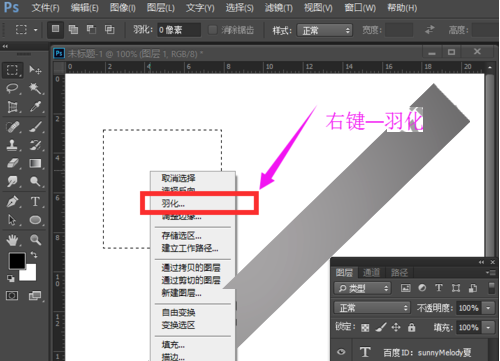The height and width of the screenshot is (361, 500).
Task: Open the layer filter 类型 dropdown
Action: pyautogui.click(x=362, y=288)
